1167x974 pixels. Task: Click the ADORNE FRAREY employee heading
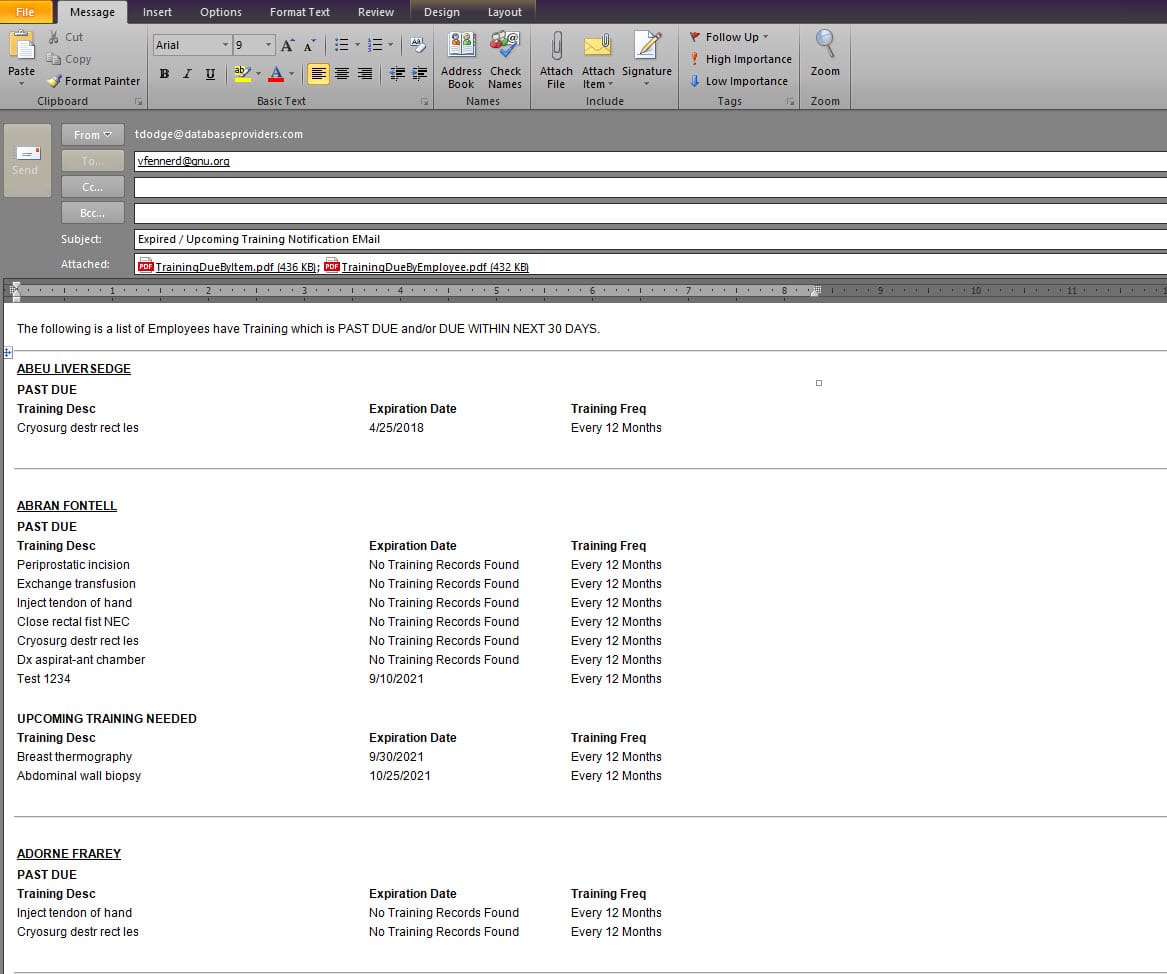tap(69, 853)
